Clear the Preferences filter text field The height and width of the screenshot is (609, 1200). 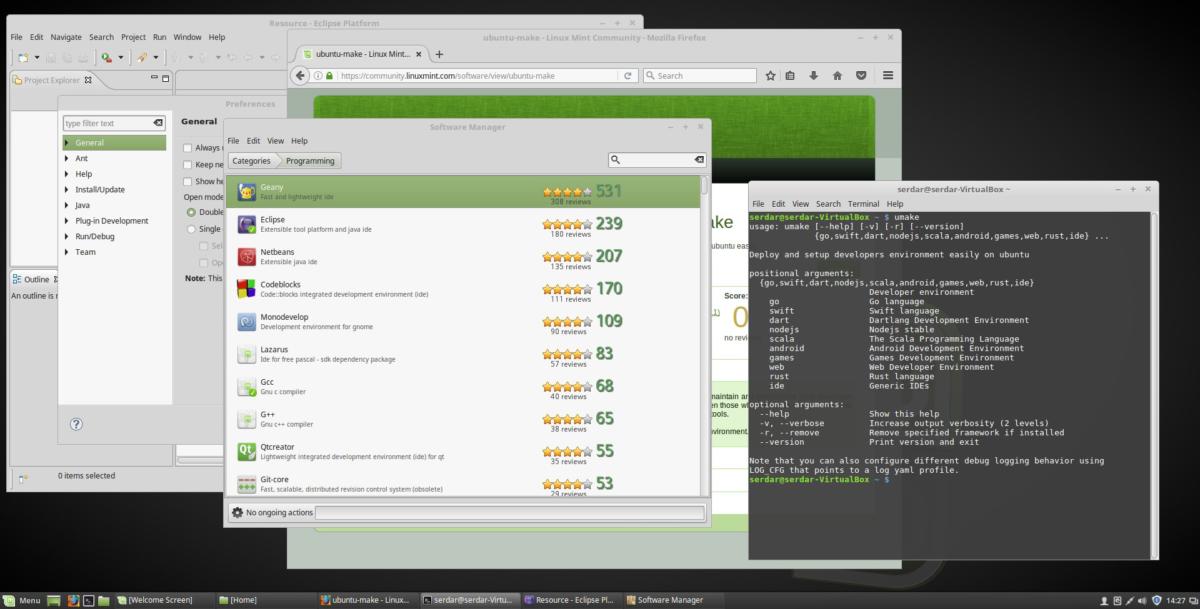tap(158, 123)
